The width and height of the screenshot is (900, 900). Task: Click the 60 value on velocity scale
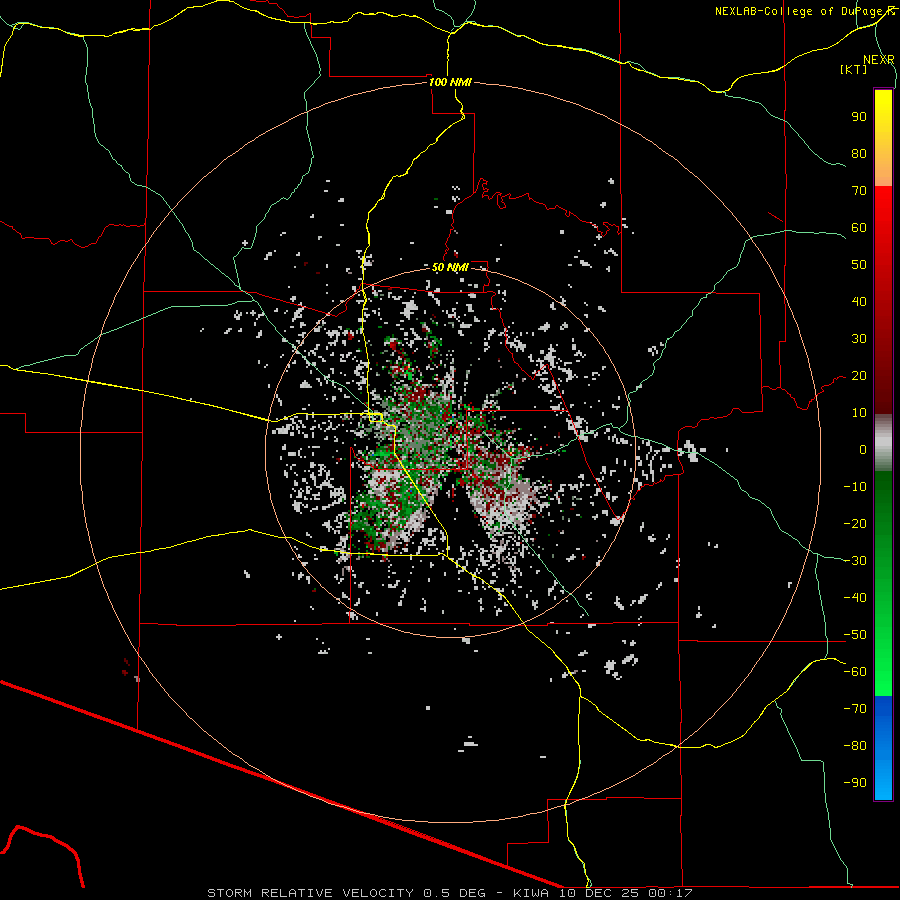859,228
